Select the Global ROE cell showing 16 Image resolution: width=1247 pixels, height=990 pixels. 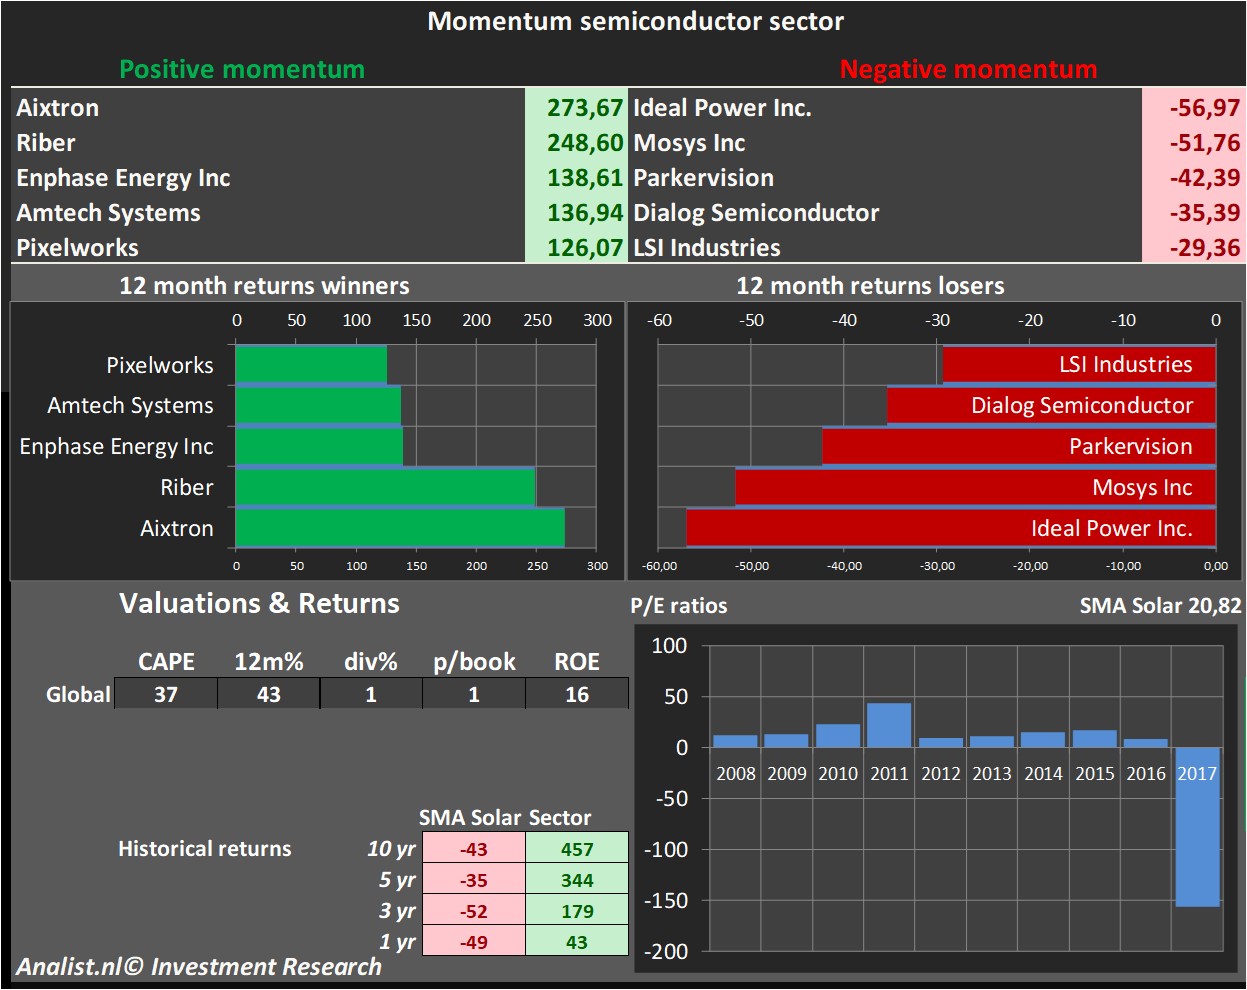point(577,694)
